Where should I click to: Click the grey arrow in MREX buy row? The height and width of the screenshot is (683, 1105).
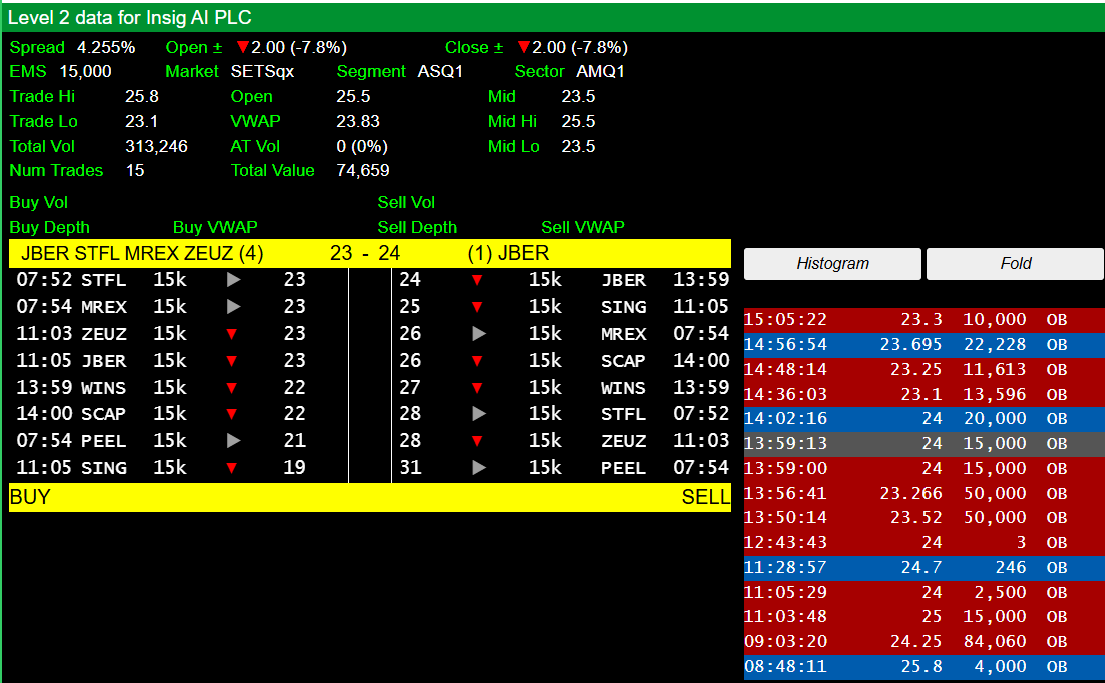pos(234,307)
